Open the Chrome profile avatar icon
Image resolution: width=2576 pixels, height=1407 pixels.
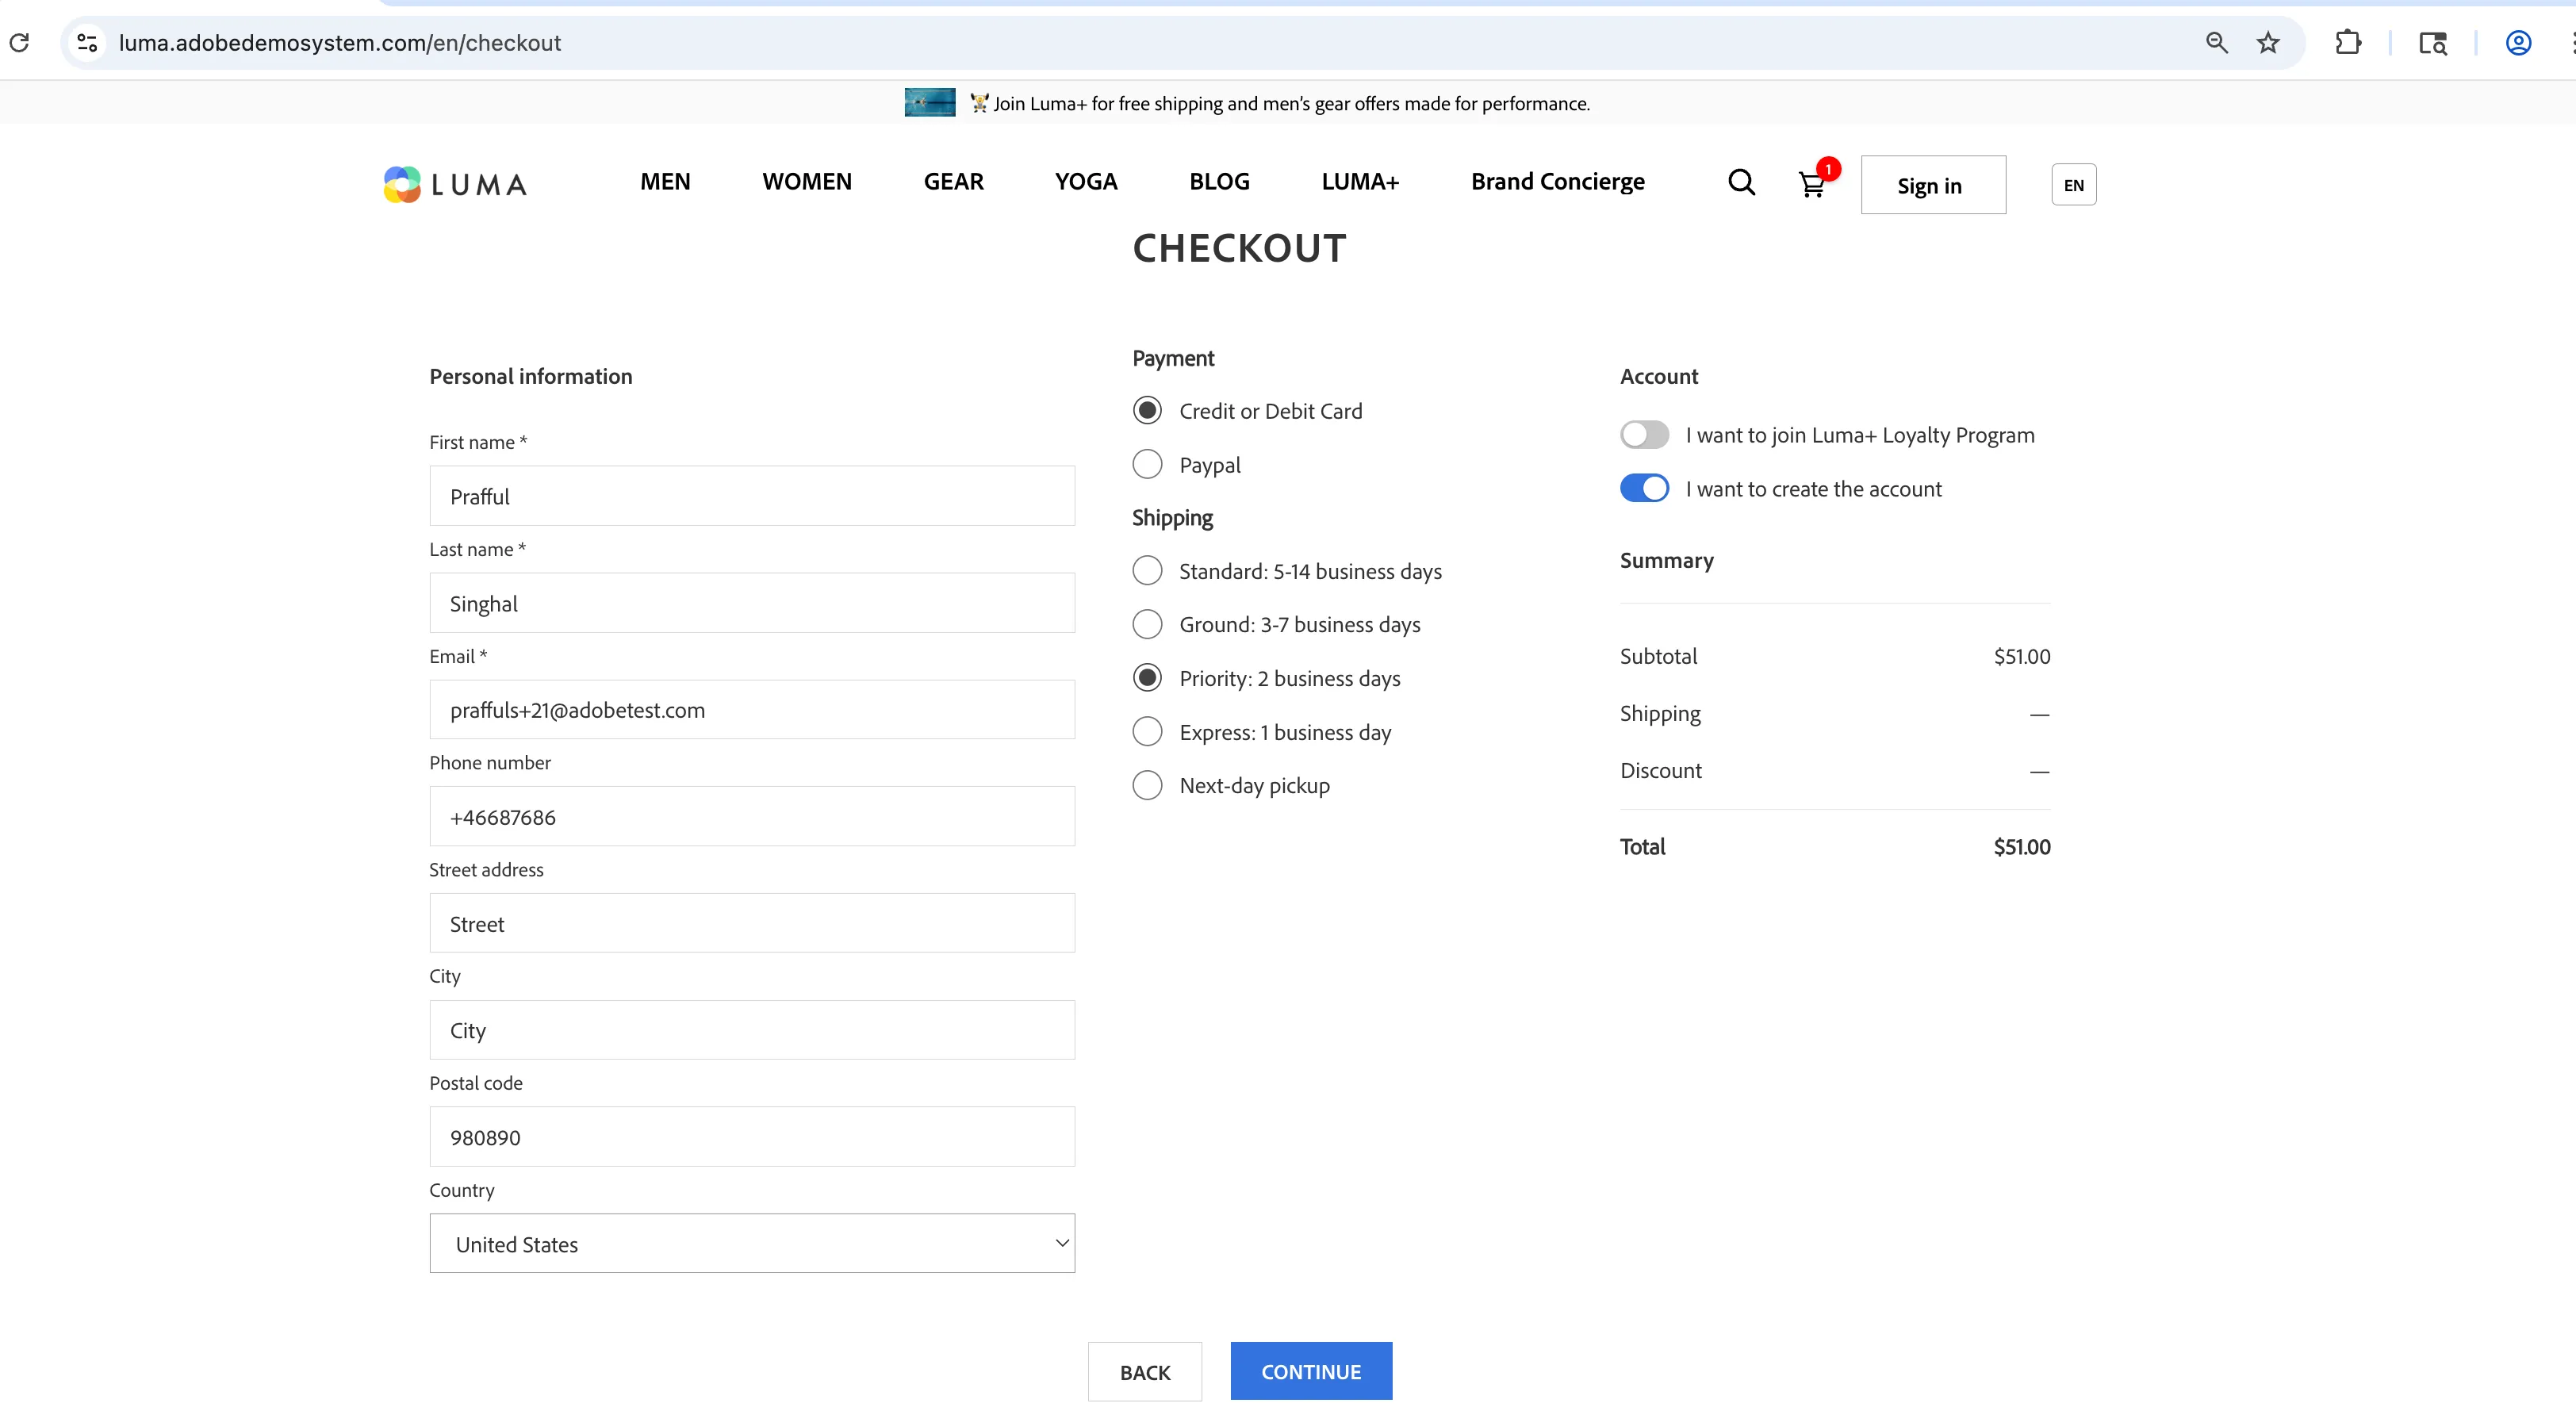click(x=2518, y=42)
